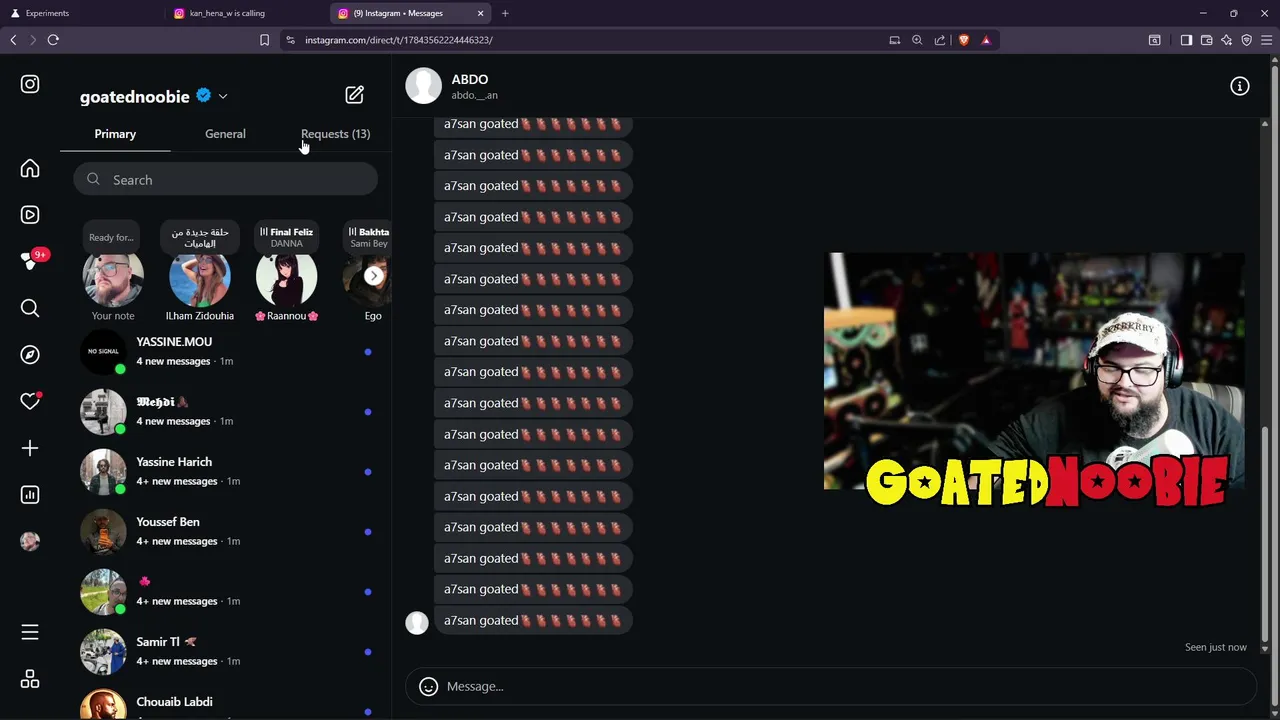Open Mehdi conversation
The height and width of the screenshot is (720, 1280).
click(x=225, y=412)
